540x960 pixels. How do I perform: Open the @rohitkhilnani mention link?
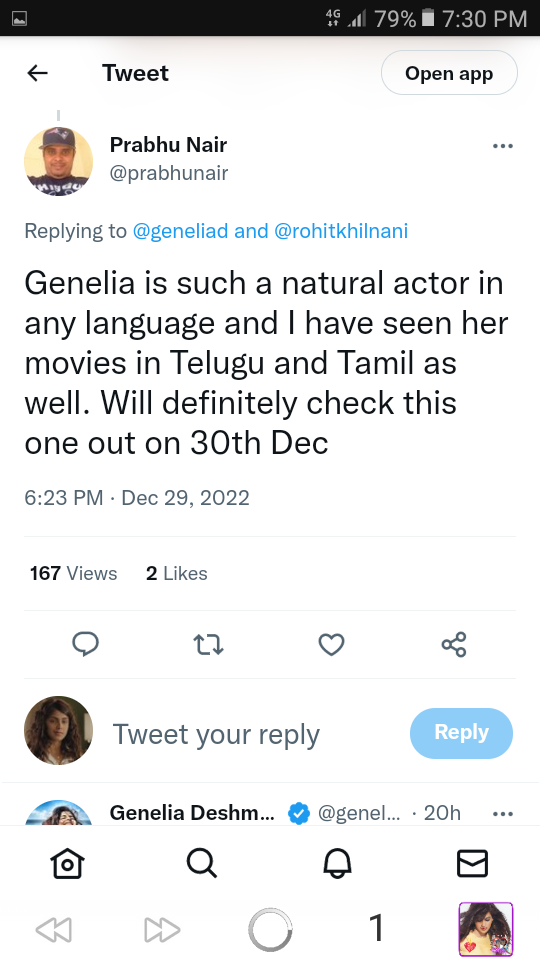(x=341, y=231)
